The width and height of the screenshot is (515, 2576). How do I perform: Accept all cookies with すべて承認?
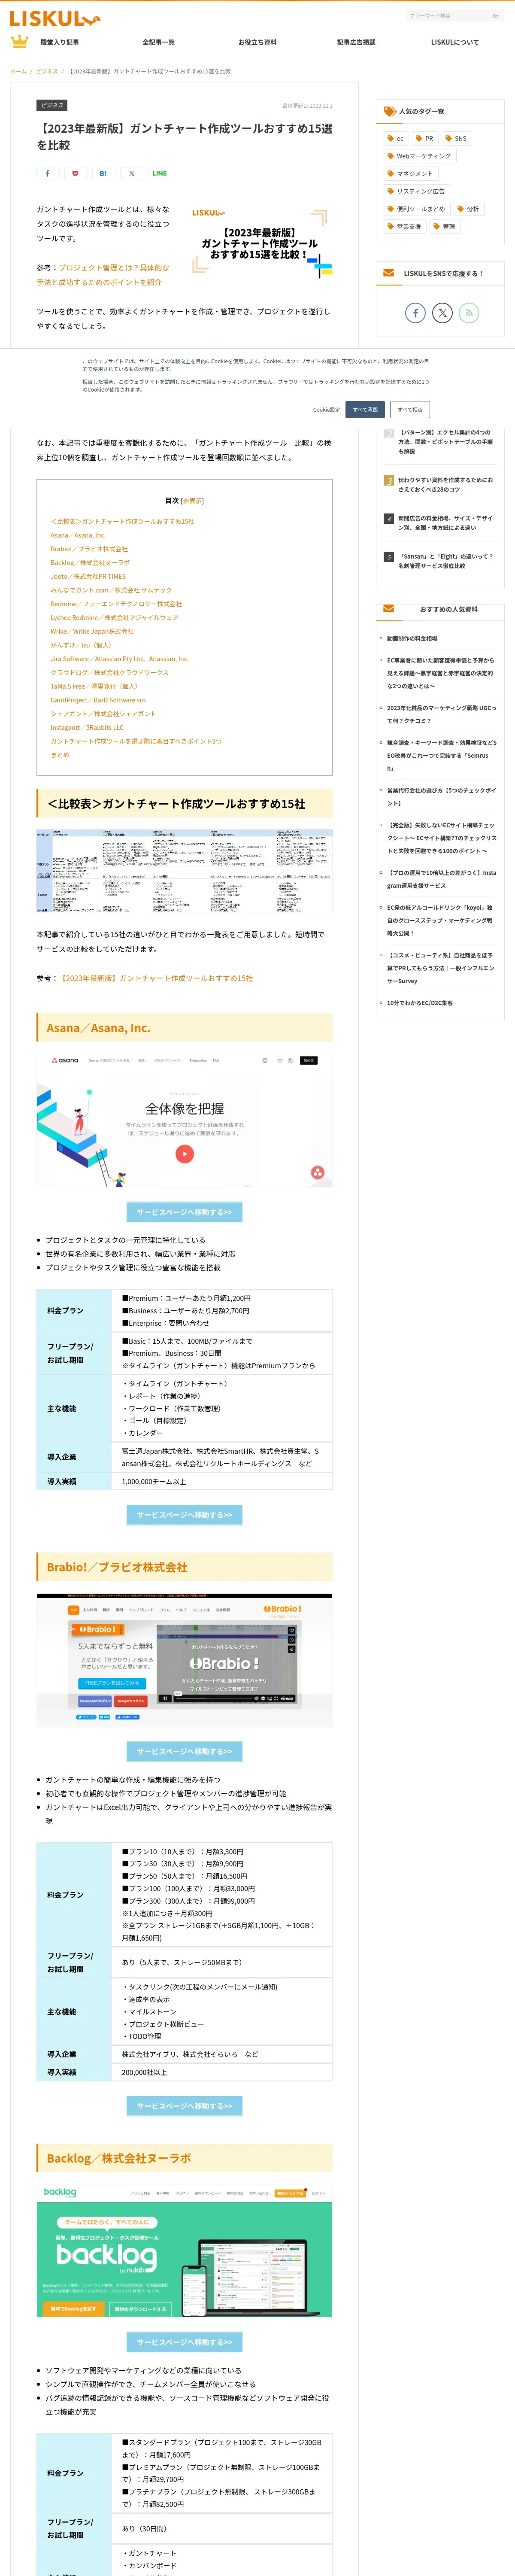(365, 409)
